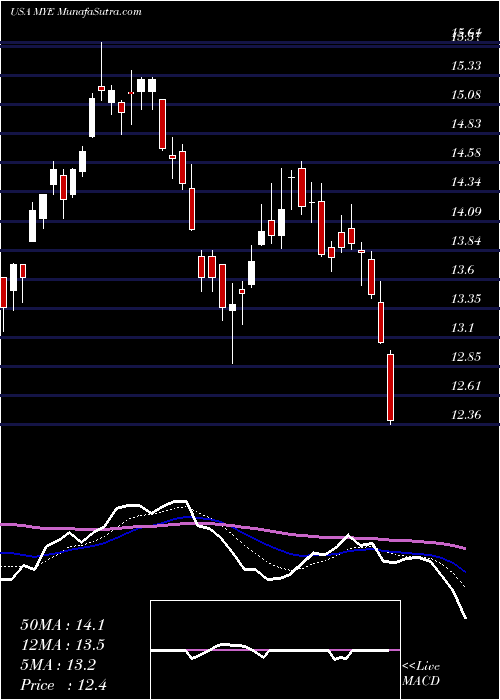Image resolution: width=500 pixels, height=700 pixels.
Task: Select the 13.84 price axis label
Action: 466,241
